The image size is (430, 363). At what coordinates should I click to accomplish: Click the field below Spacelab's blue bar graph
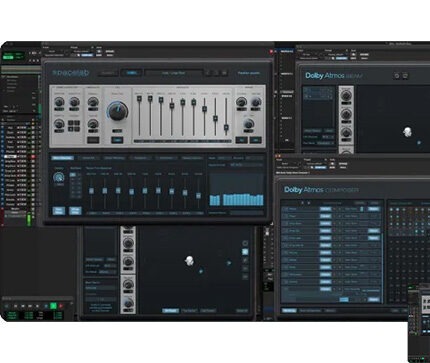click(x=246, y=212)
